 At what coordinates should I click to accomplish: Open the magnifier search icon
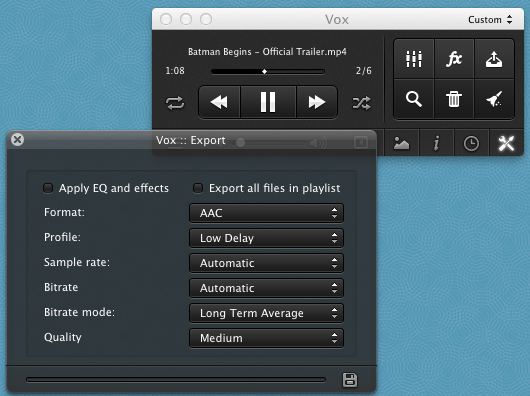[414, 99]
